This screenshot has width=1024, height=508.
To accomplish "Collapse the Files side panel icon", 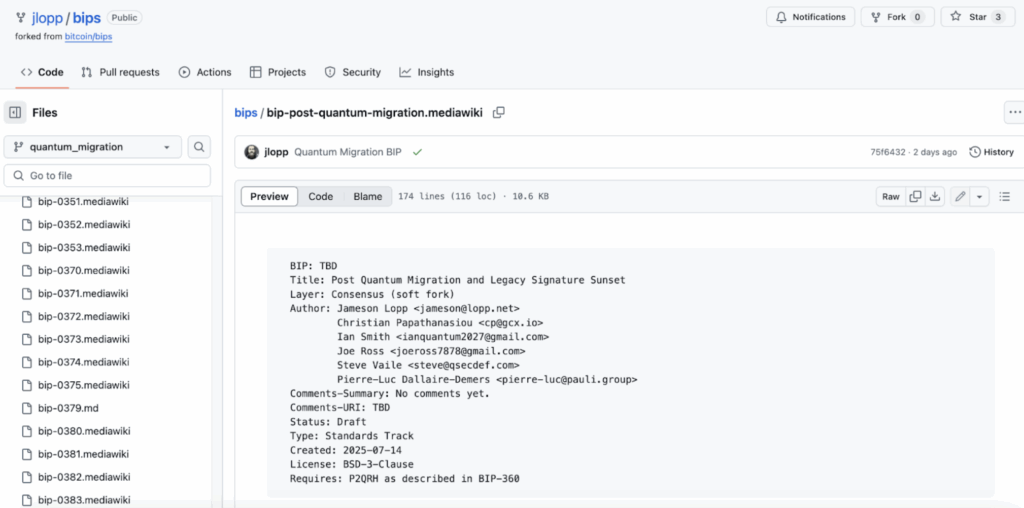I will coord(15,113).
